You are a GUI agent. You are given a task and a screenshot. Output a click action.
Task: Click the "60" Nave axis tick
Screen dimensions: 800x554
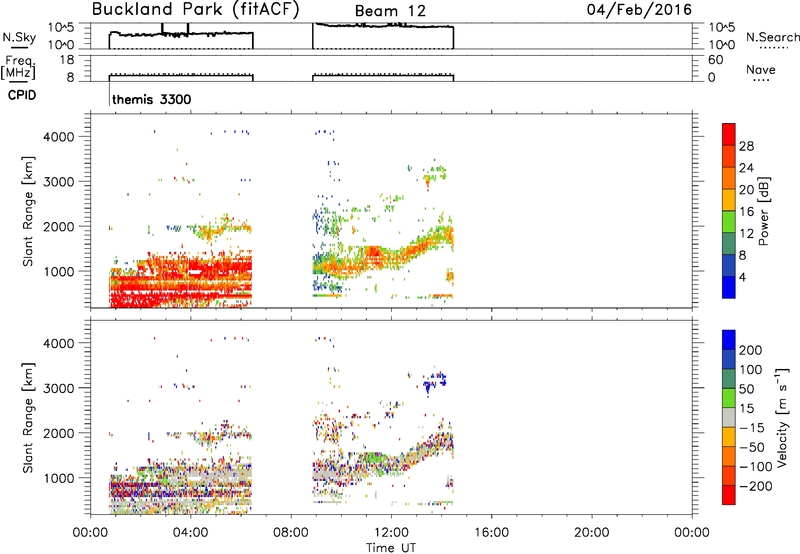coord(716,60)
